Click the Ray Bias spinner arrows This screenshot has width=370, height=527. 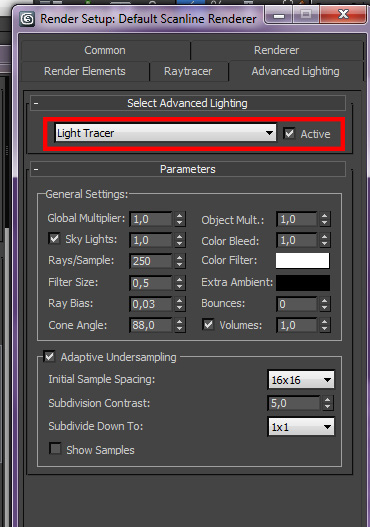click(180, 304)
